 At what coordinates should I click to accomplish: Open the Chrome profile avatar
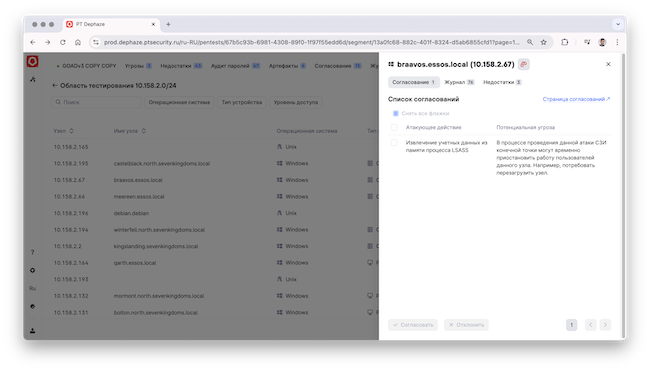pos(602,42)
